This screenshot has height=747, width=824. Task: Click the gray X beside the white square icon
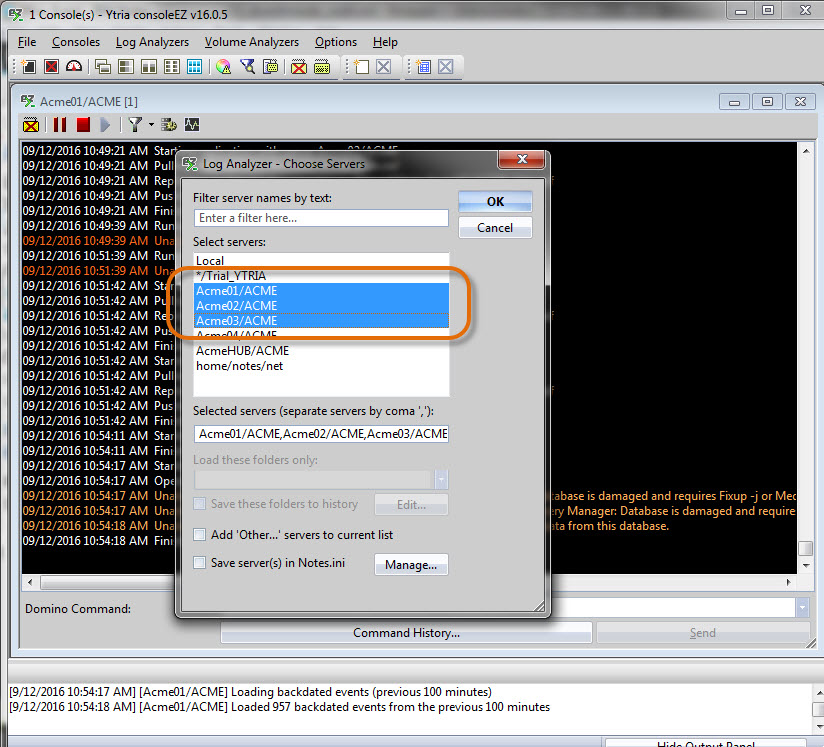pos(384,67)
